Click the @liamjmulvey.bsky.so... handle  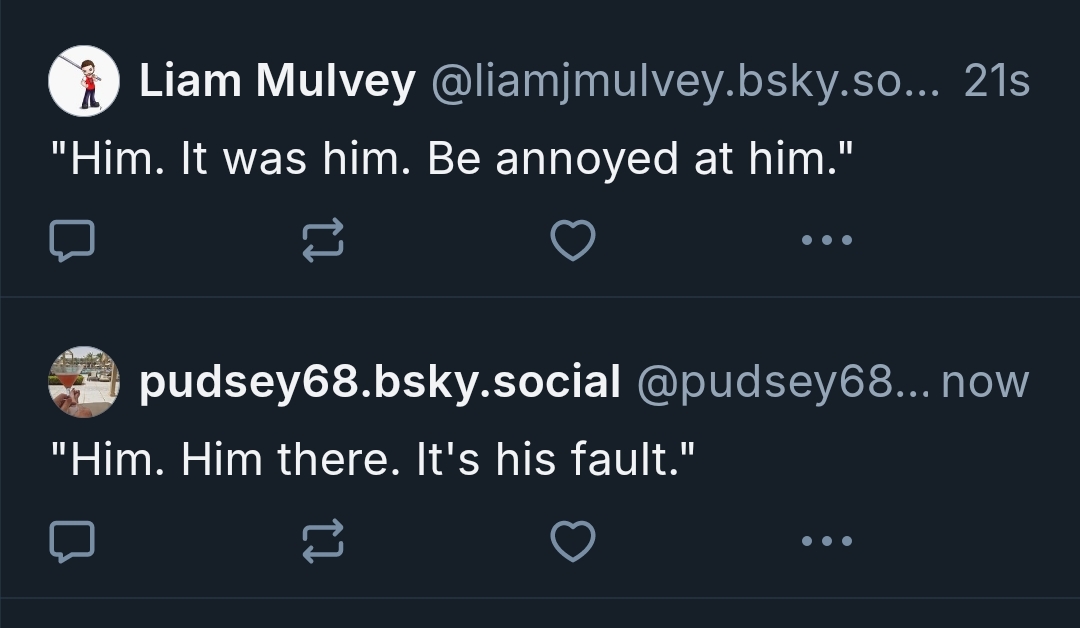coord(685,81)
